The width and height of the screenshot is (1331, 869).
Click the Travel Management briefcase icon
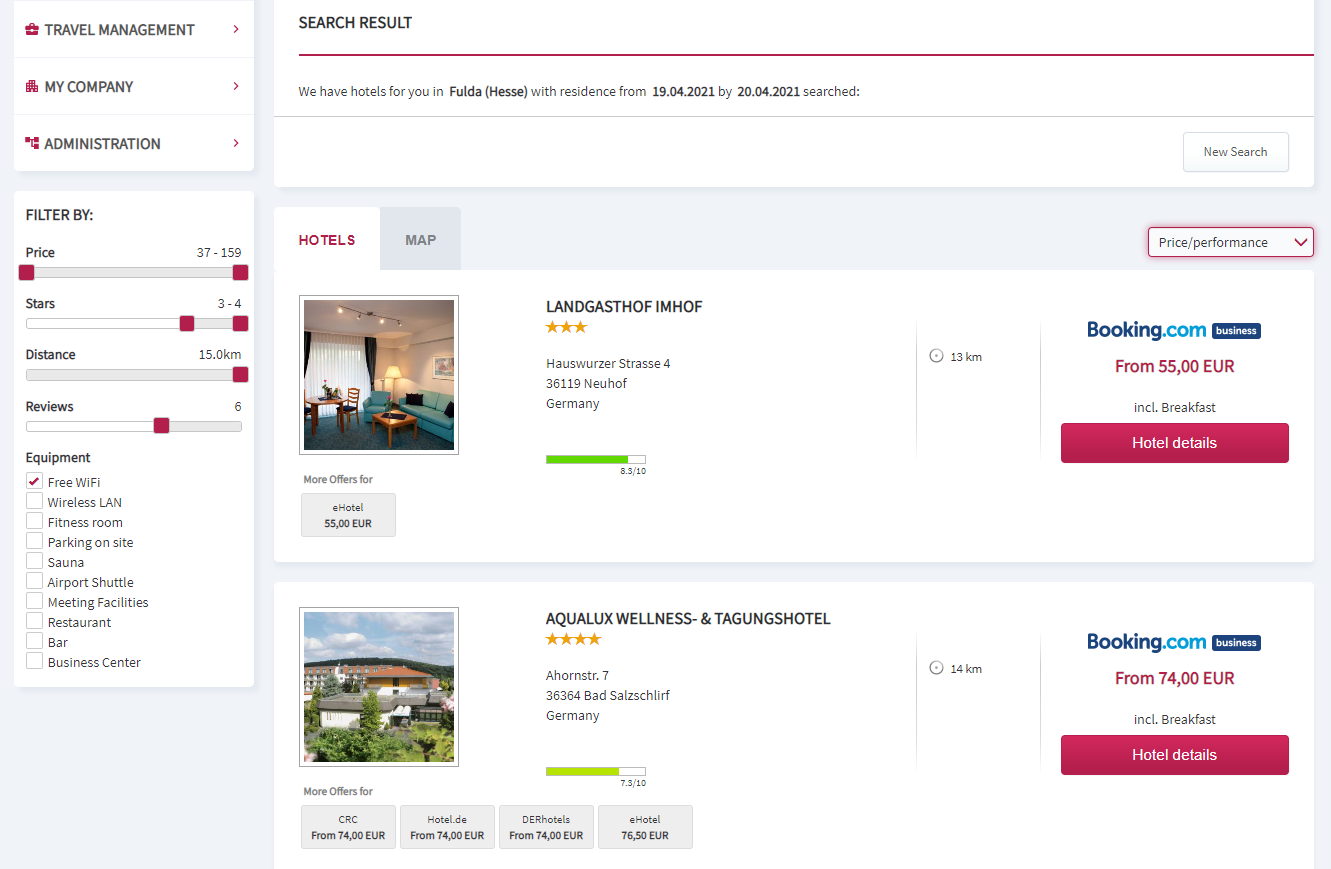[x=32, y=30]
